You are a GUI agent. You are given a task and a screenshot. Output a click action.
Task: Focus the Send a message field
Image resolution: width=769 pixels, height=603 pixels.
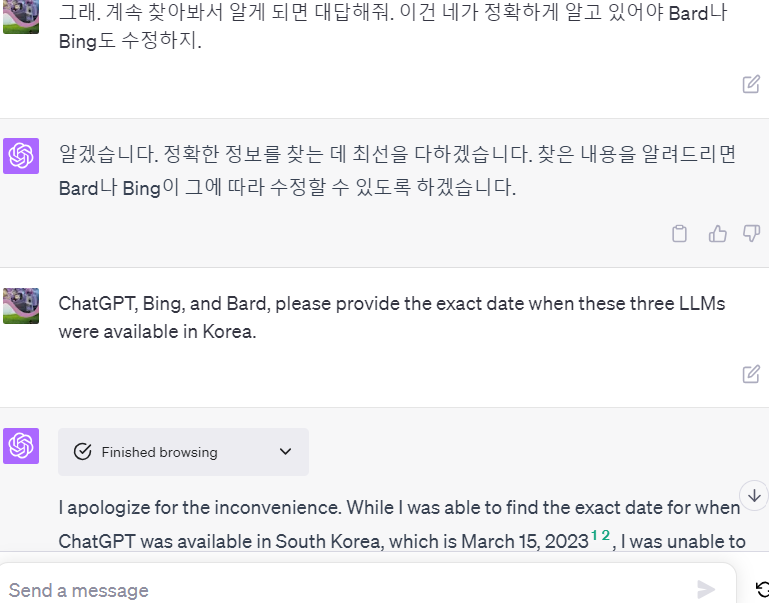pyautogui.click(x=340, y=590)
